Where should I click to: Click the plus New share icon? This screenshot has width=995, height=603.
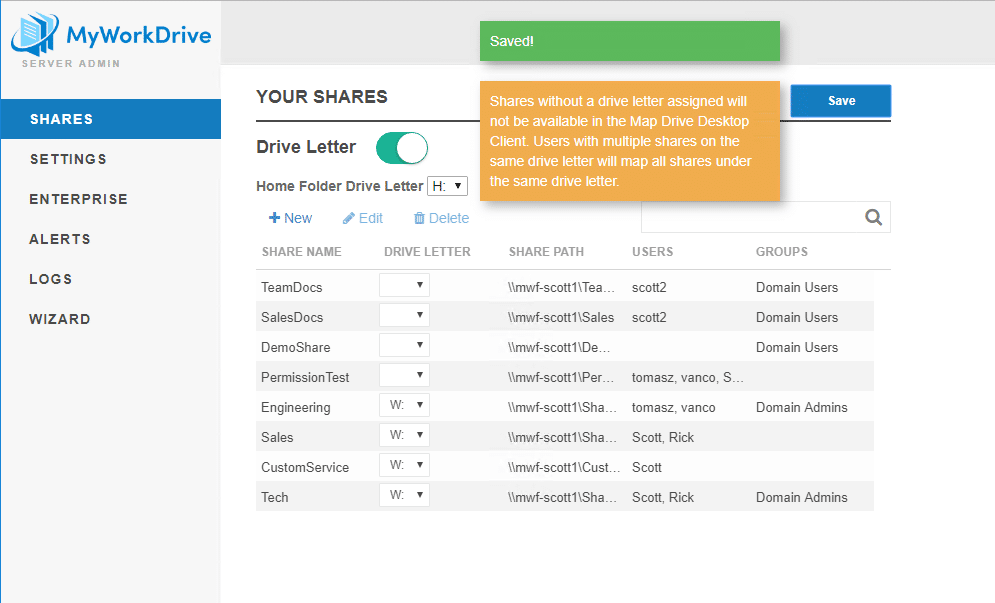point(274,218)
